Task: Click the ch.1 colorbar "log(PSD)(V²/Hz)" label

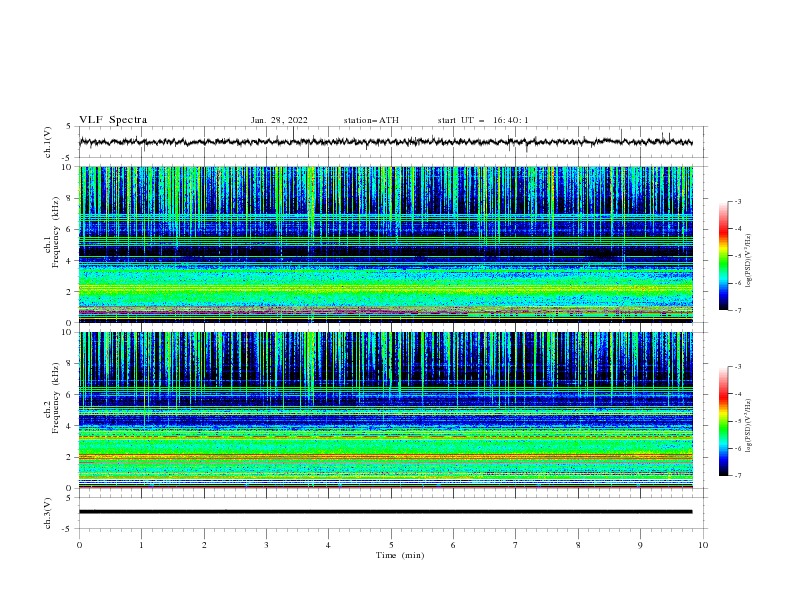Action: (x=749, y=261)
